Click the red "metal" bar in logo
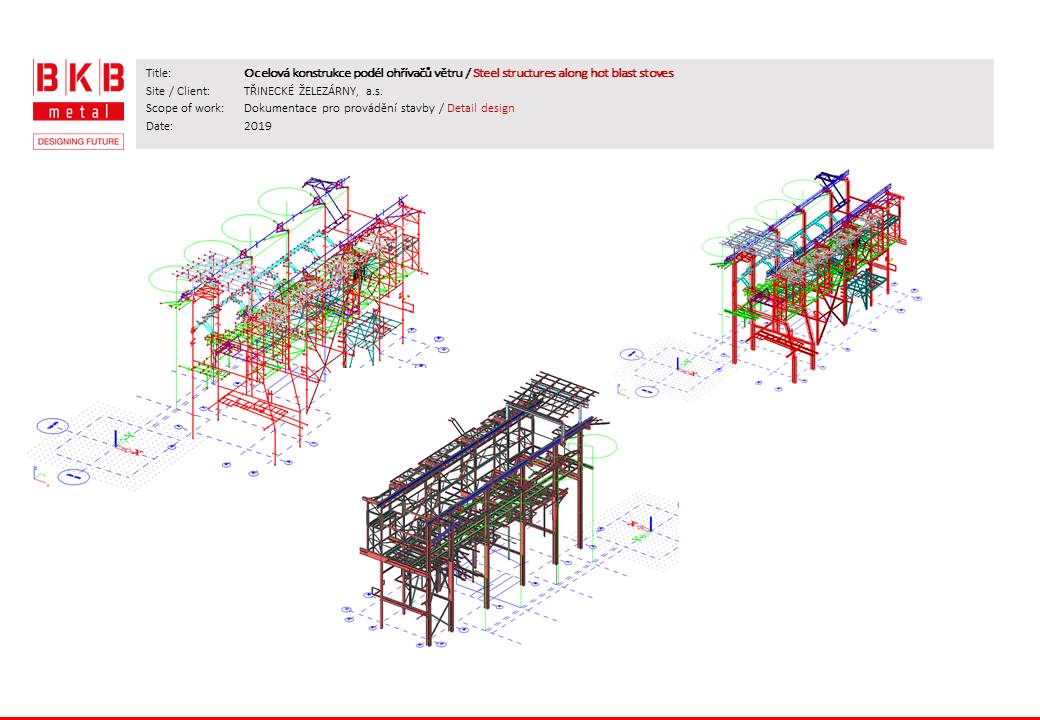Viewport: 1040px width, 720px height. pyautogui.click(x=79, y=112)
